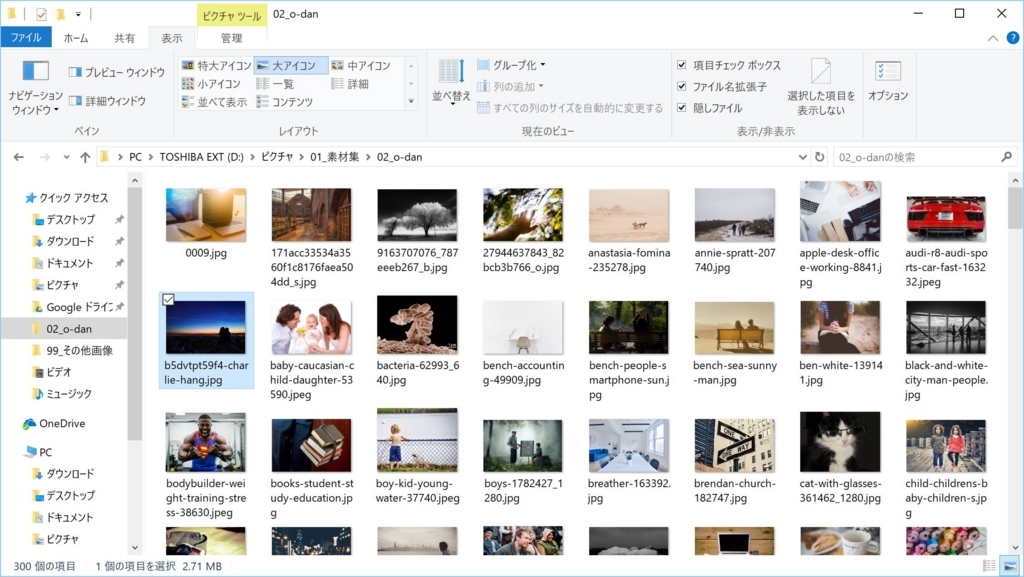Click the Picture Tools contextual tab
This screenshot has height=577, width=1024.
click(x=232, y=15)
